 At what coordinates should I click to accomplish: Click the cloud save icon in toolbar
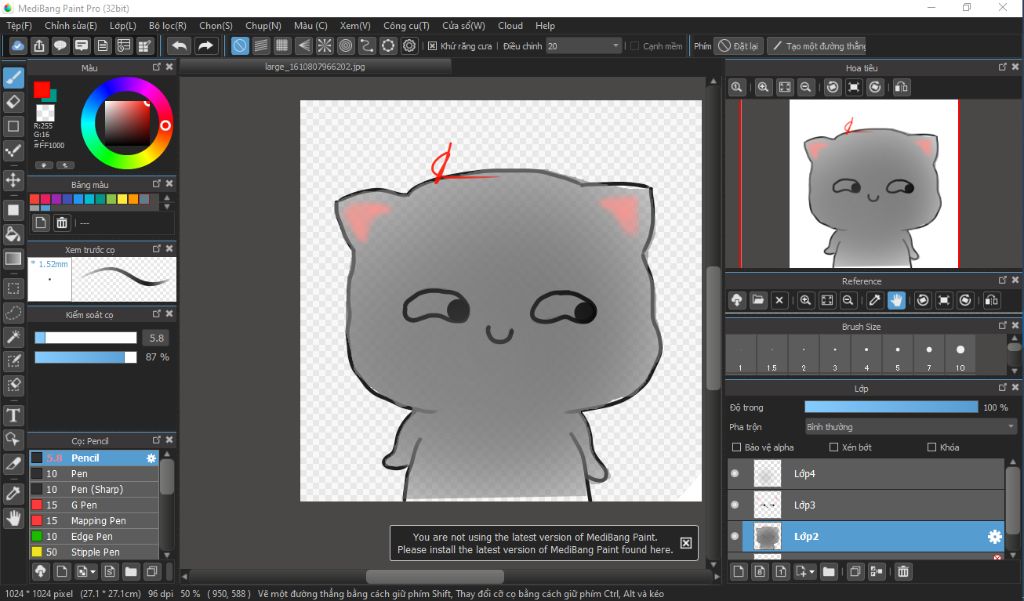tap(18, 46)
